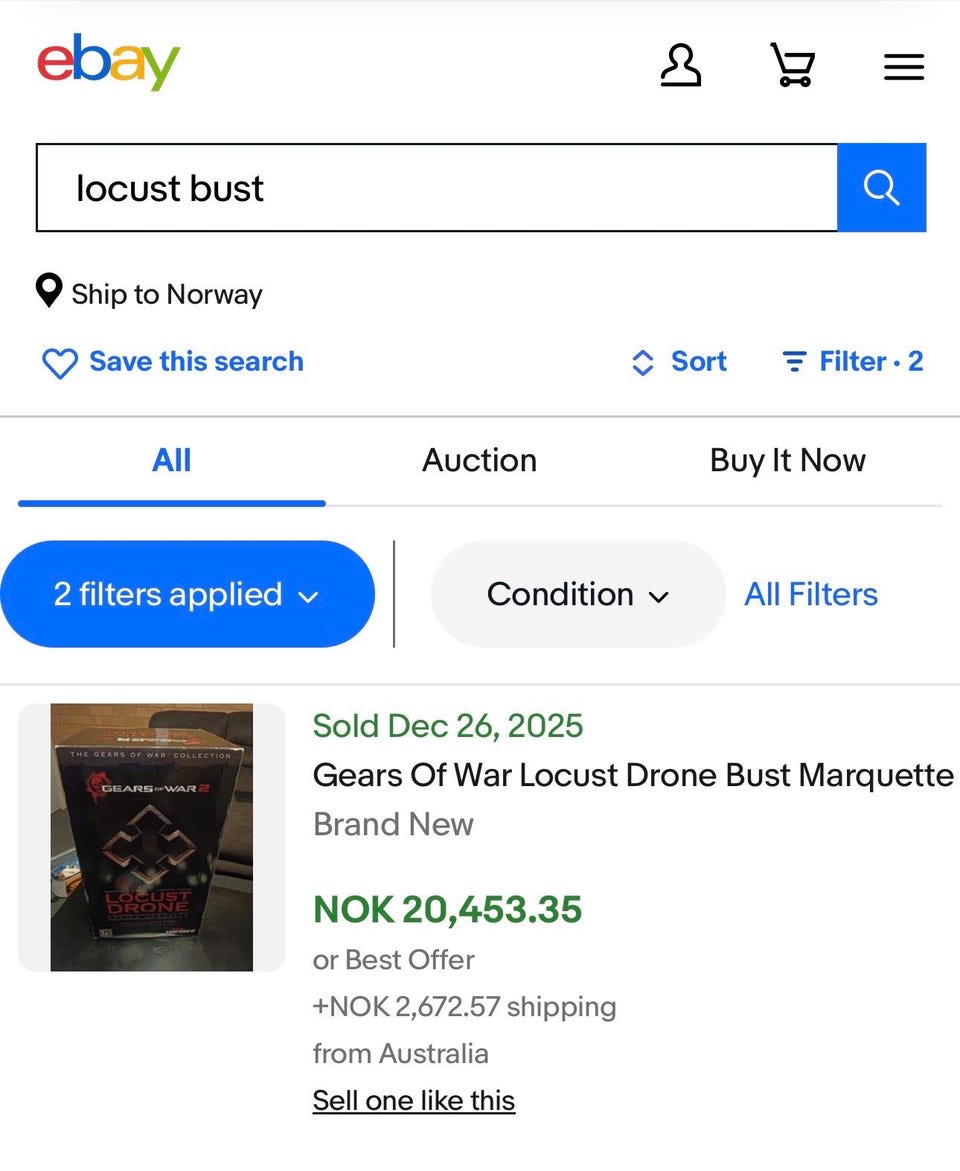The height and width of the screenshot is (1171, 960).
Task: Go to the eBay logo home
Action: pyautogui.click(x=109, y=62)
